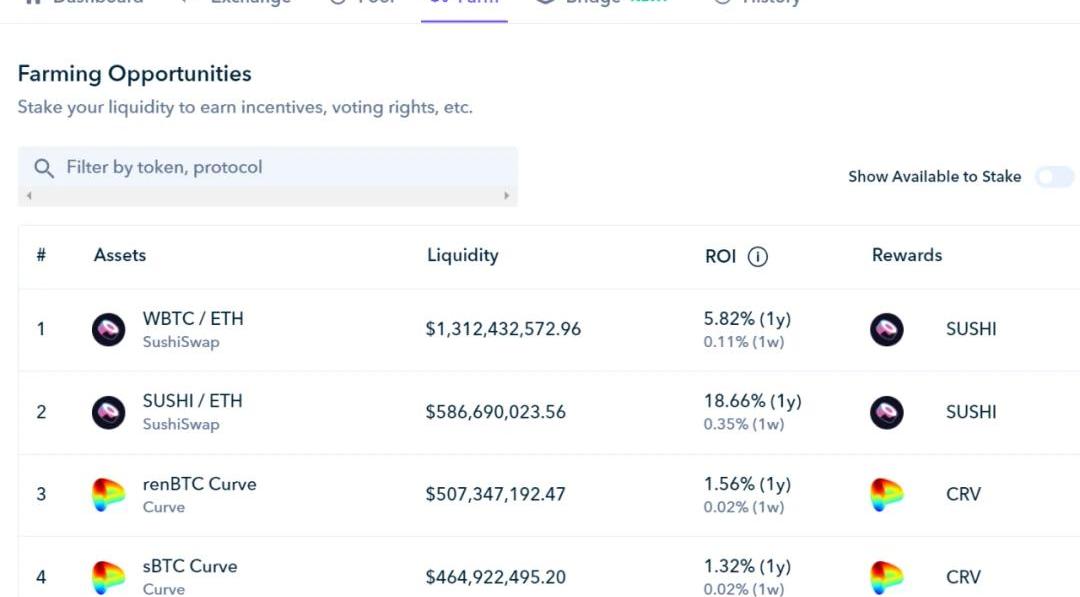Image resolution: width=1080 pixels, height=597 pixels.
Task: Click the Curve icon beside sBTC Curve
Action: coord(109,577)
